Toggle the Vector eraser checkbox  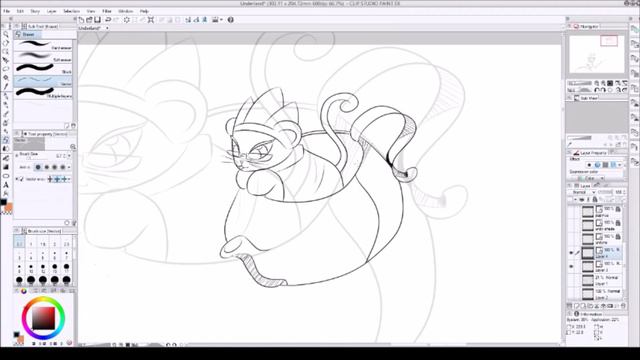(21, 179)
